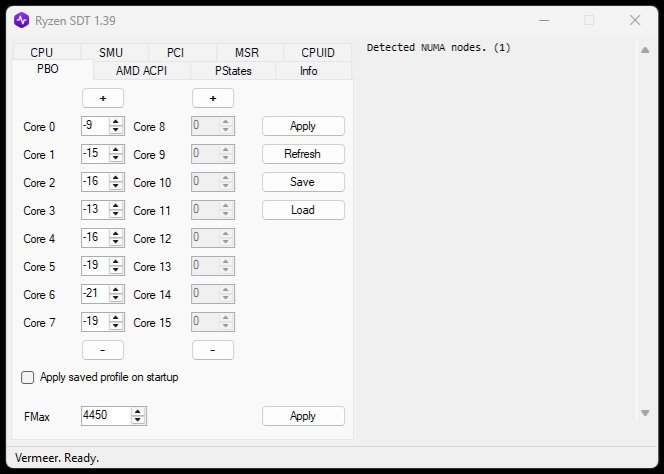This screenshot has width=664, height=474.
Task: Switch to the AMD ACPI tab
Action: coord(141,70)
